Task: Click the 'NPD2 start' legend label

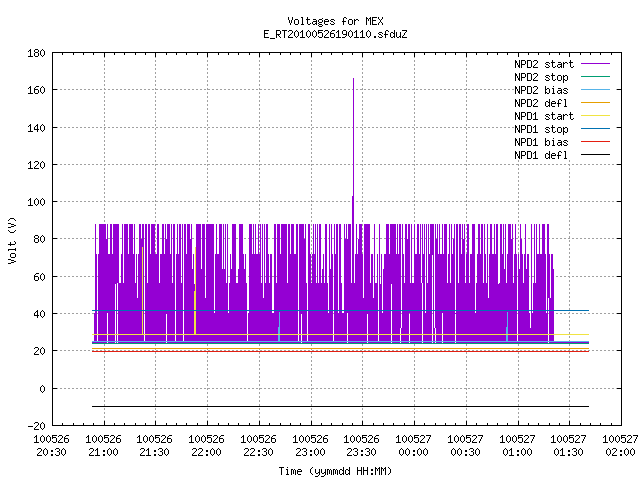Action: [544, 64]
